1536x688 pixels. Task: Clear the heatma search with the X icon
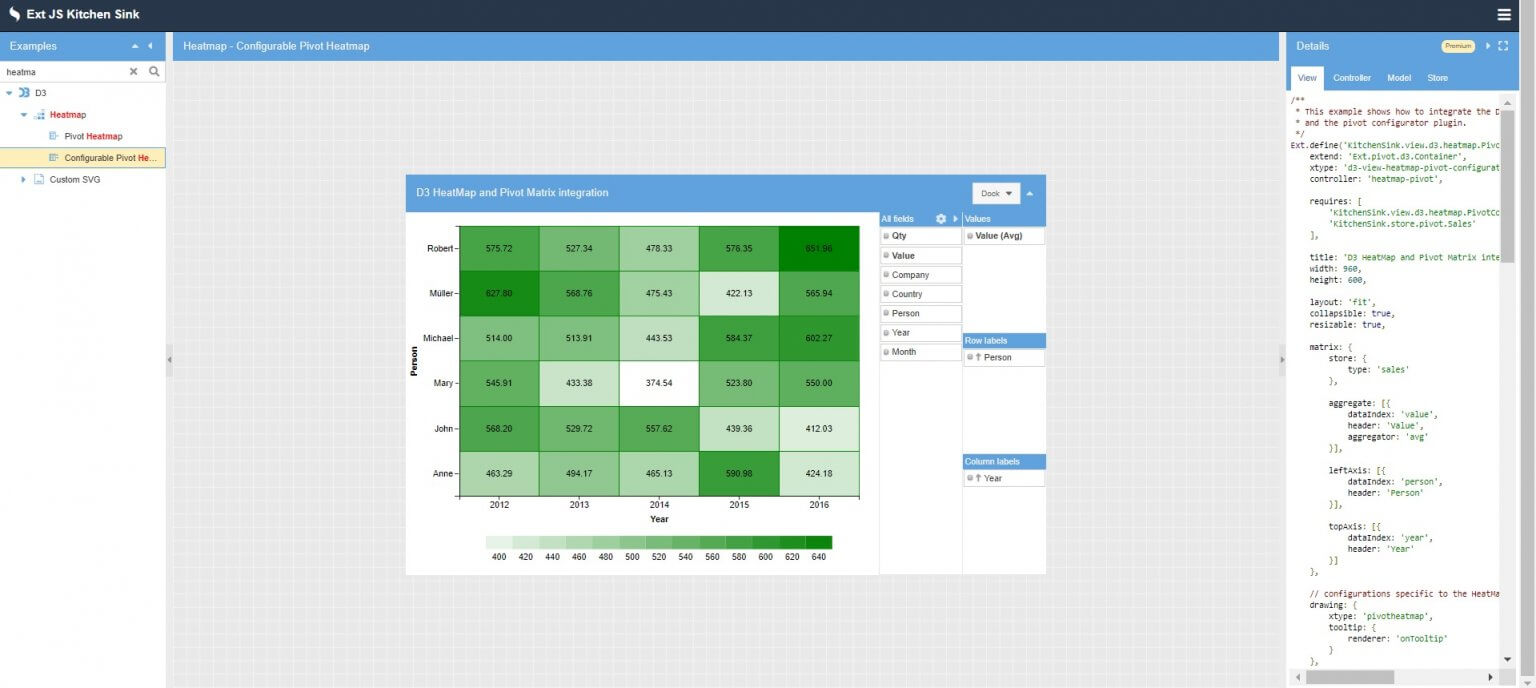click(x=133, y=71)
